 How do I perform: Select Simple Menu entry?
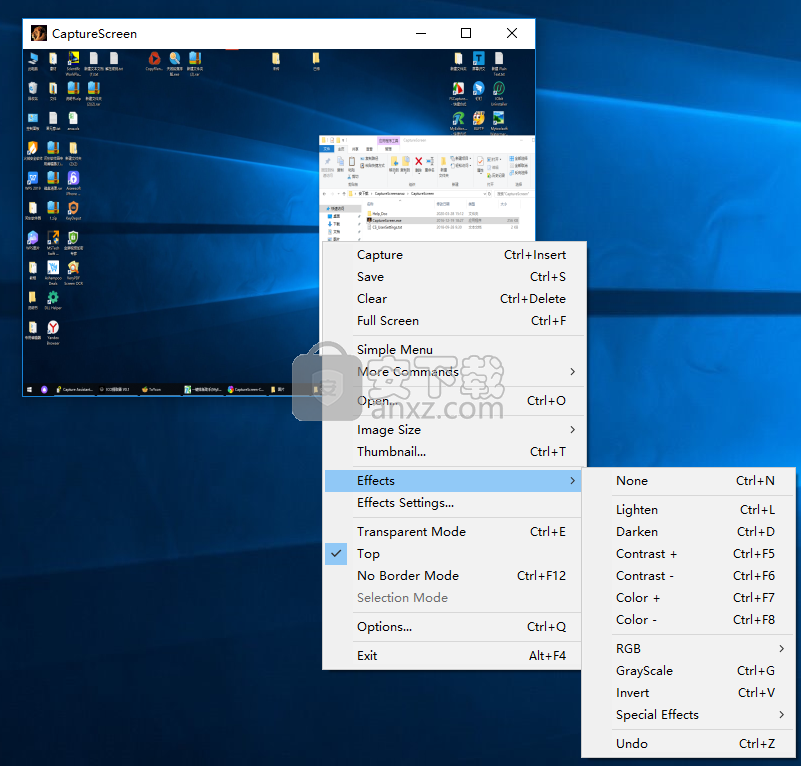(454, 350)
